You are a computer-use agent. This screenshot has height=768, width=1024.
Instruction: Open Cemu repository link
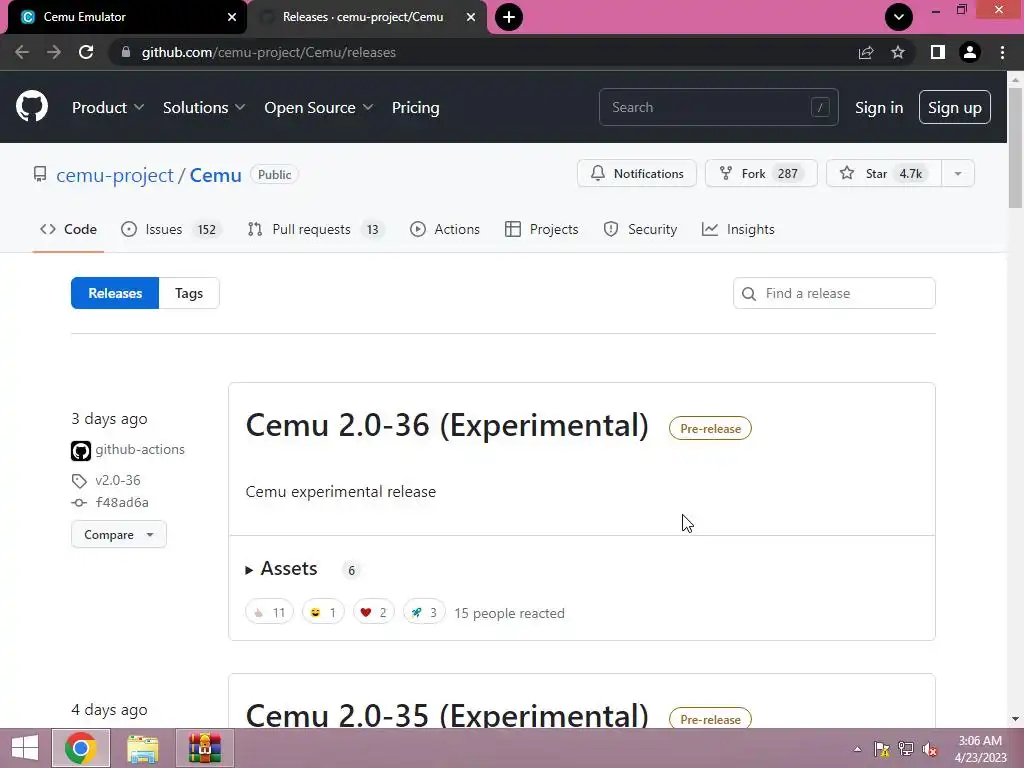coord(216,175)
